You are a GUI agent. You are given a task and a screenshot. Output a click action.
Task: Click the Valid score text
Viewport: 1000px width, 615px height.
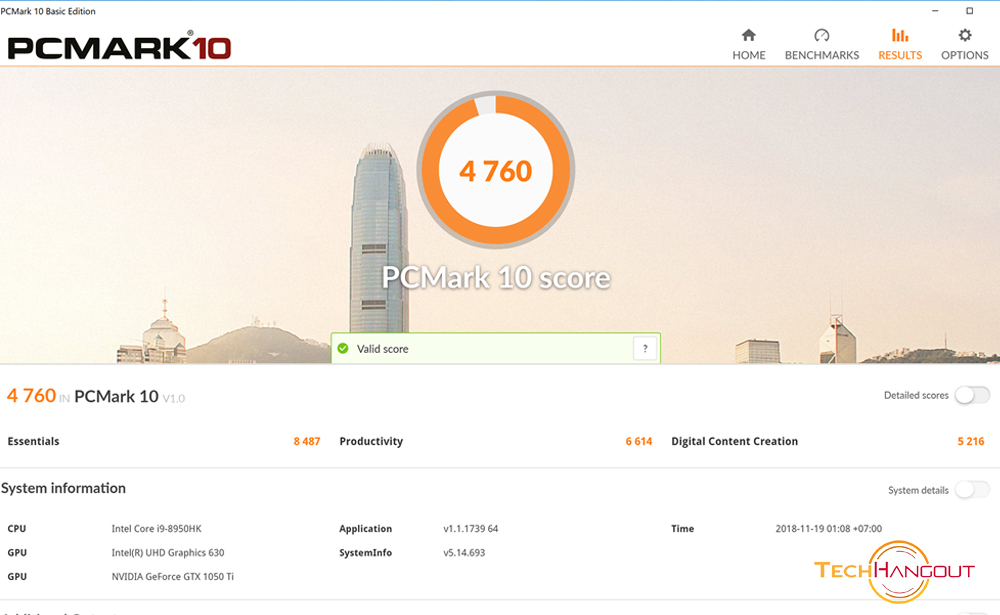point(383,349)
